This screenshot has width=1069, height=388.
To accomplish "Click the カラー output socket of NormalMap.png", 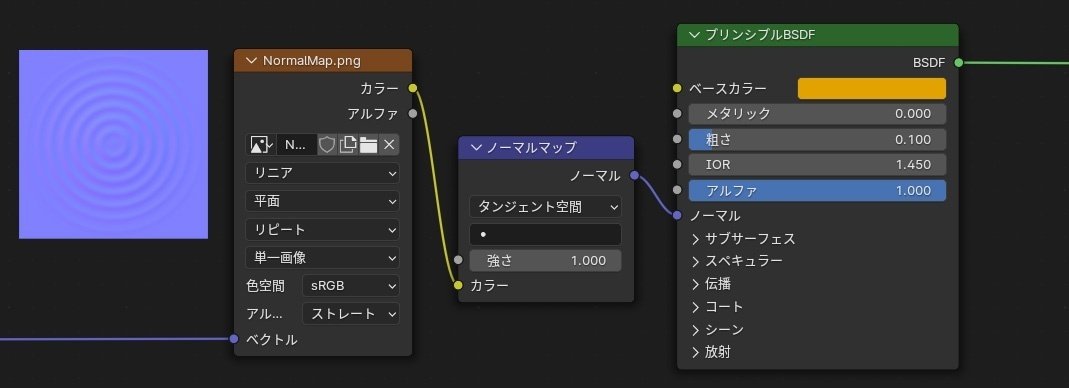I will tap(412, 88).
